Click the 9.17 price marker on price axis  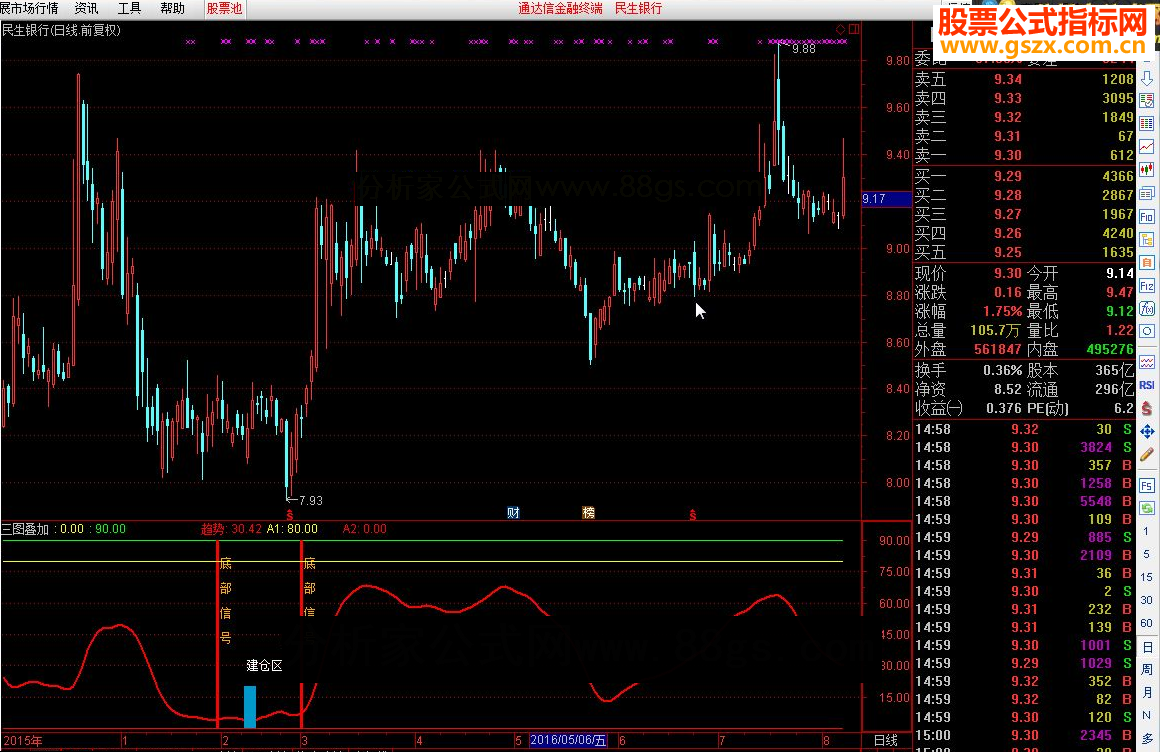point(886,199)
